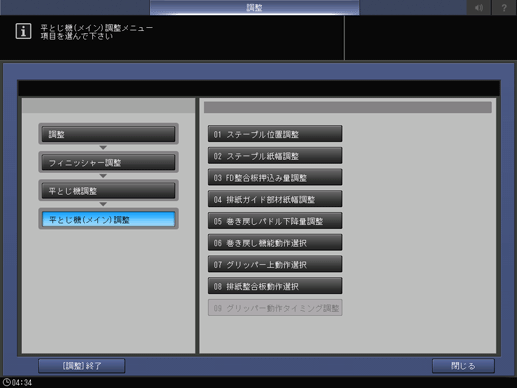Click the information icon in message area
The image size is (517, 388).
[23, 32]
